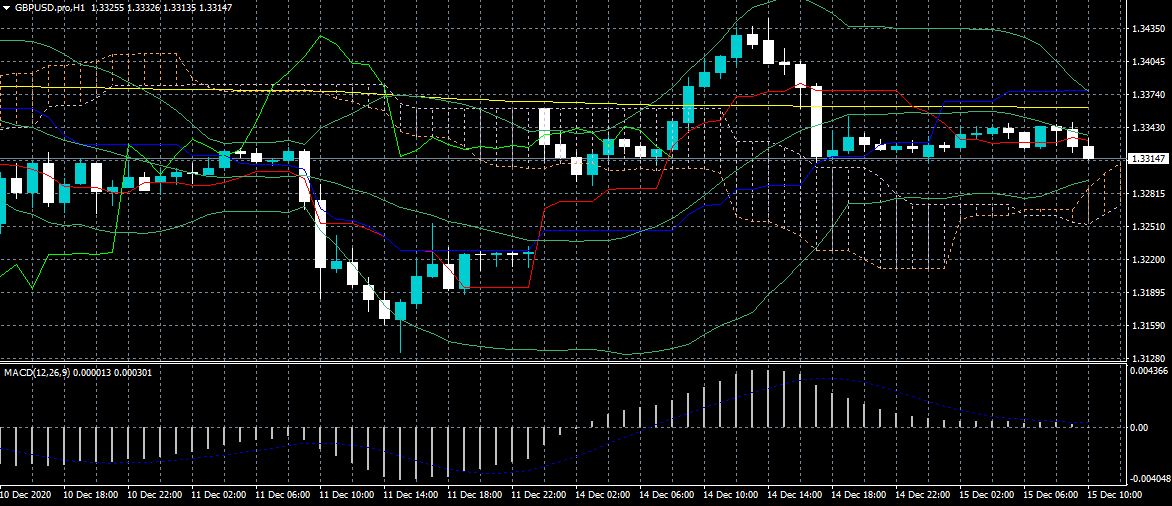The height and width of the screenshot is (506, 1172).
Task: Click the 10 Dec 18:00 time label
Action: click(x=88, y=495)
